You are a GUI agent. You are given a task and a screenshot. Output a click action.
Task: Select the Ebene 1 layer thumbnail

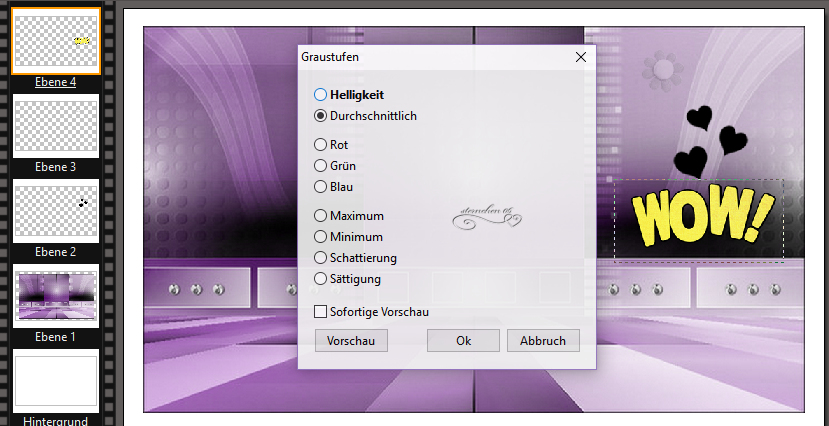coord(56,296)
